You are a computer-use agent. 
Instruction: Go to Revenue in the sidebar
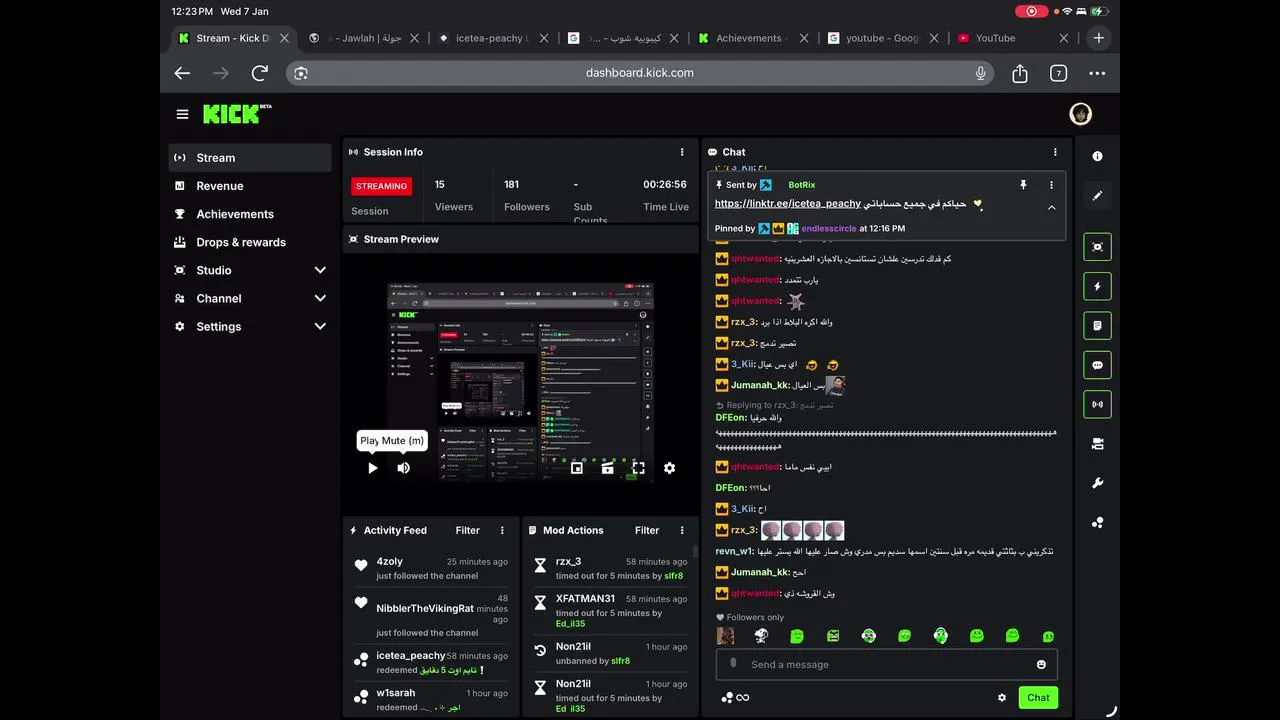pos(250,186)
